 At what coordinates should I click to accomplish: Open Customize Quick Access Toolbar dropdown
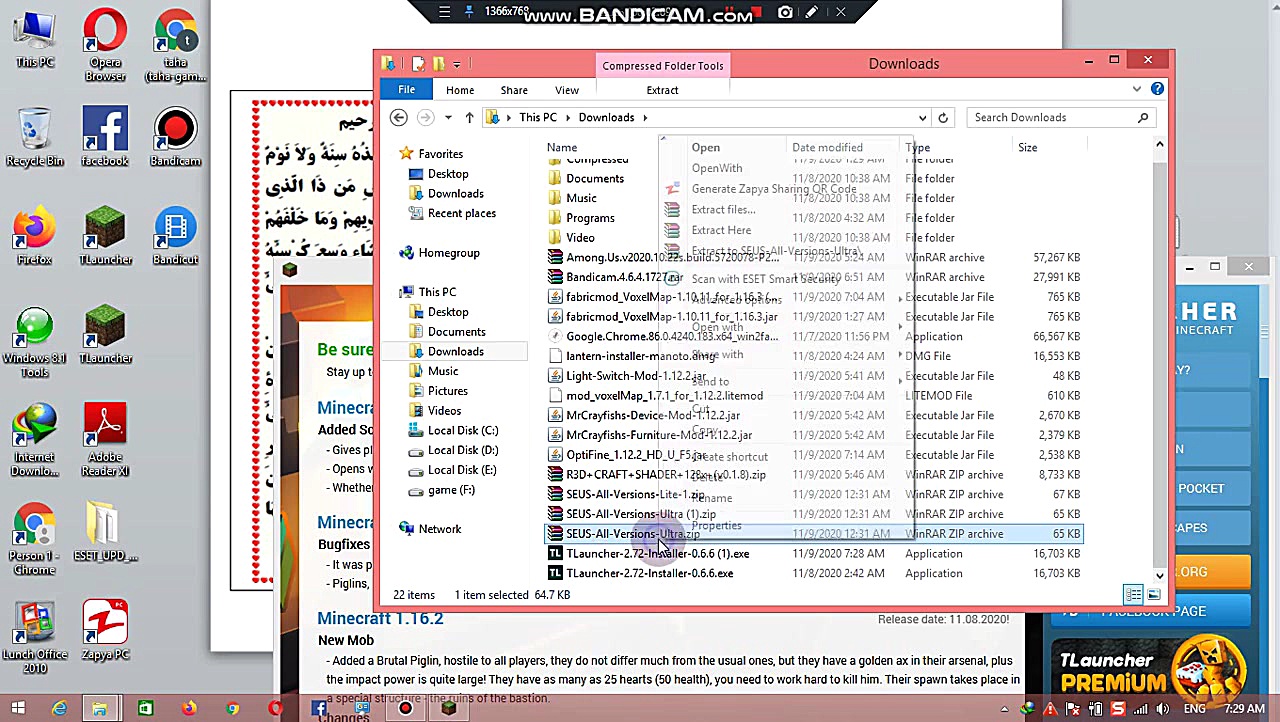(x=457, y=64)
